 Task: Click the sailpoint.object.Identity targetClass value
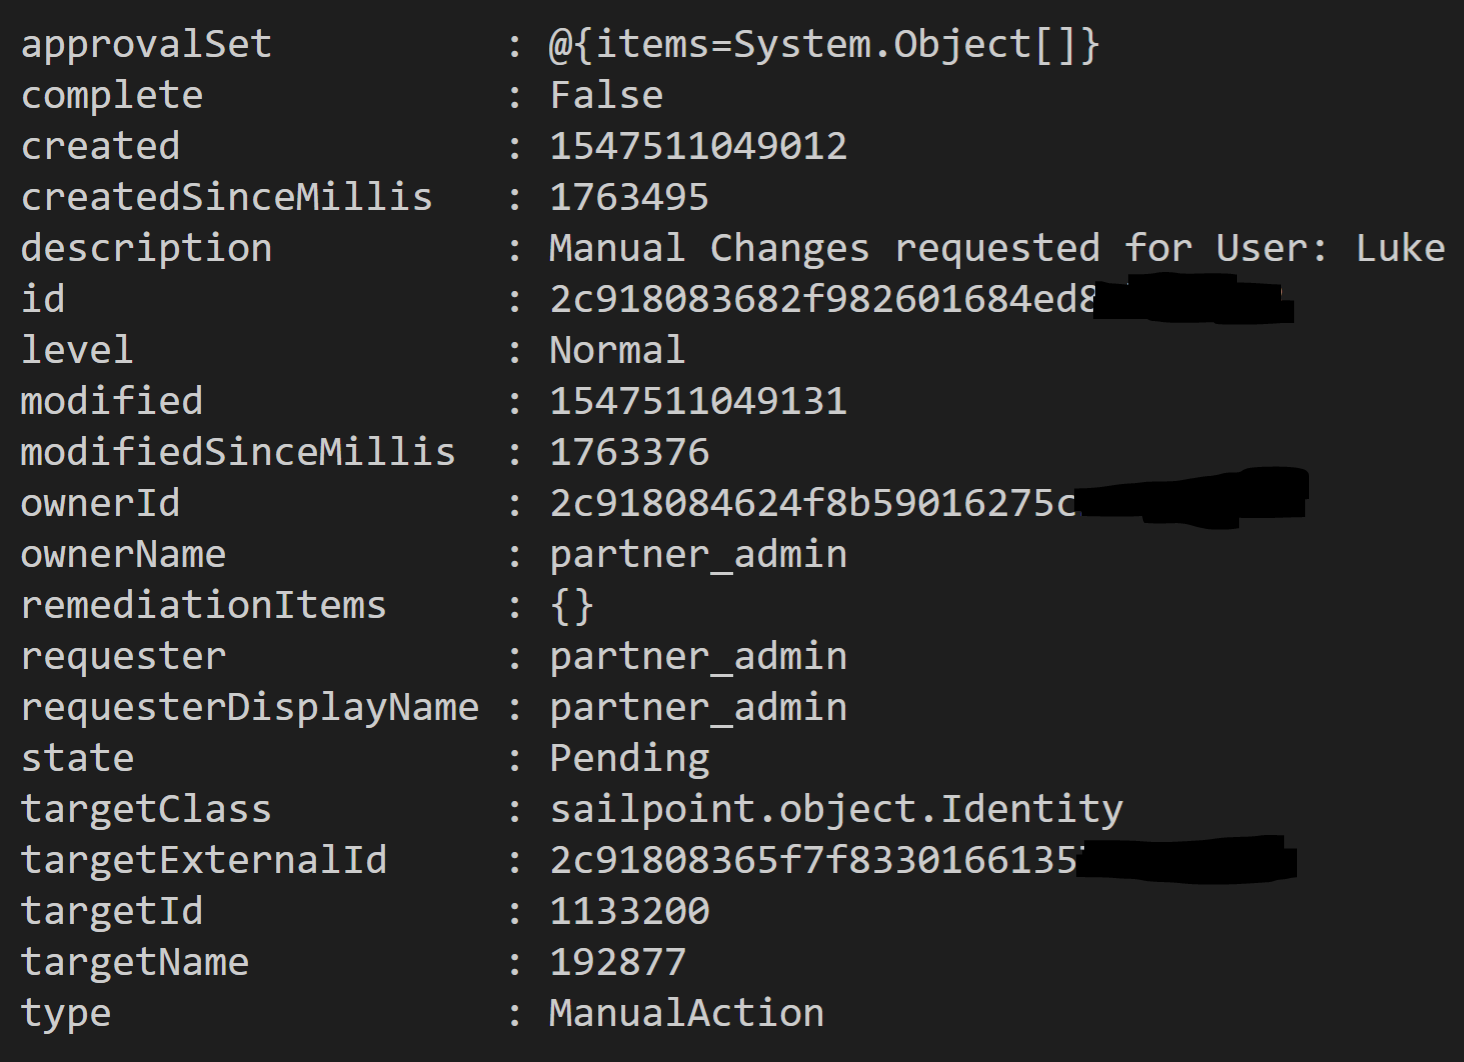pos(836,810)
